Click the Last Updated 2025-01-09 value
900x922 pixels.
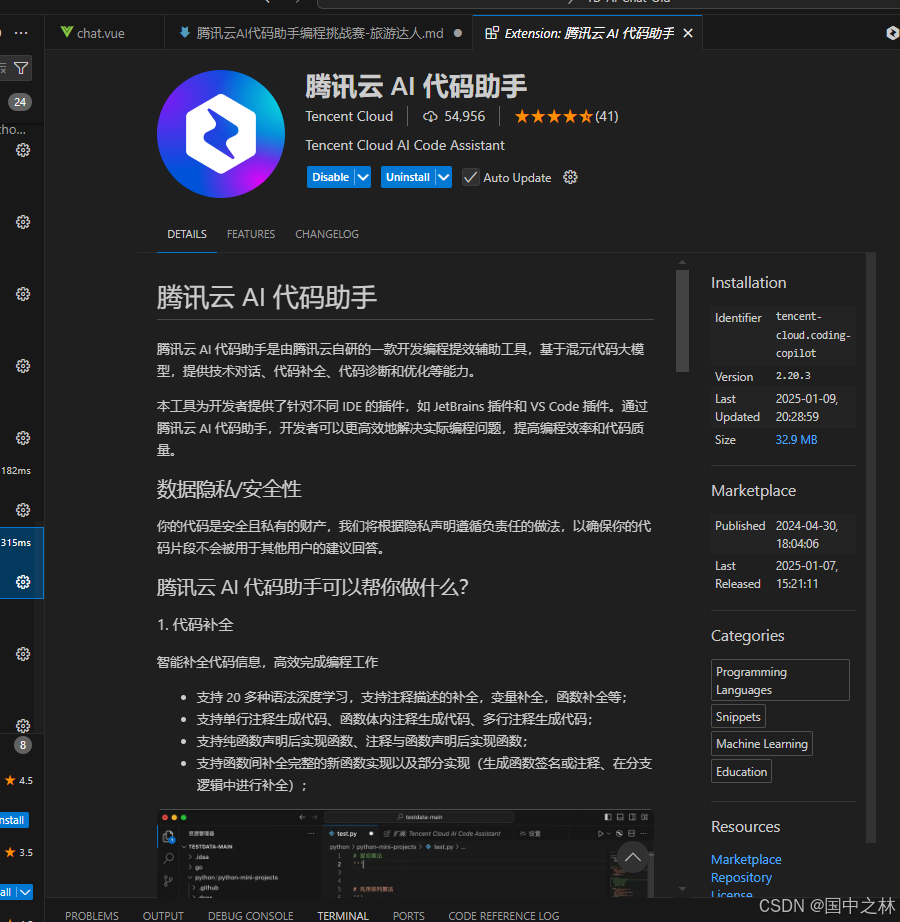point(807,407)
